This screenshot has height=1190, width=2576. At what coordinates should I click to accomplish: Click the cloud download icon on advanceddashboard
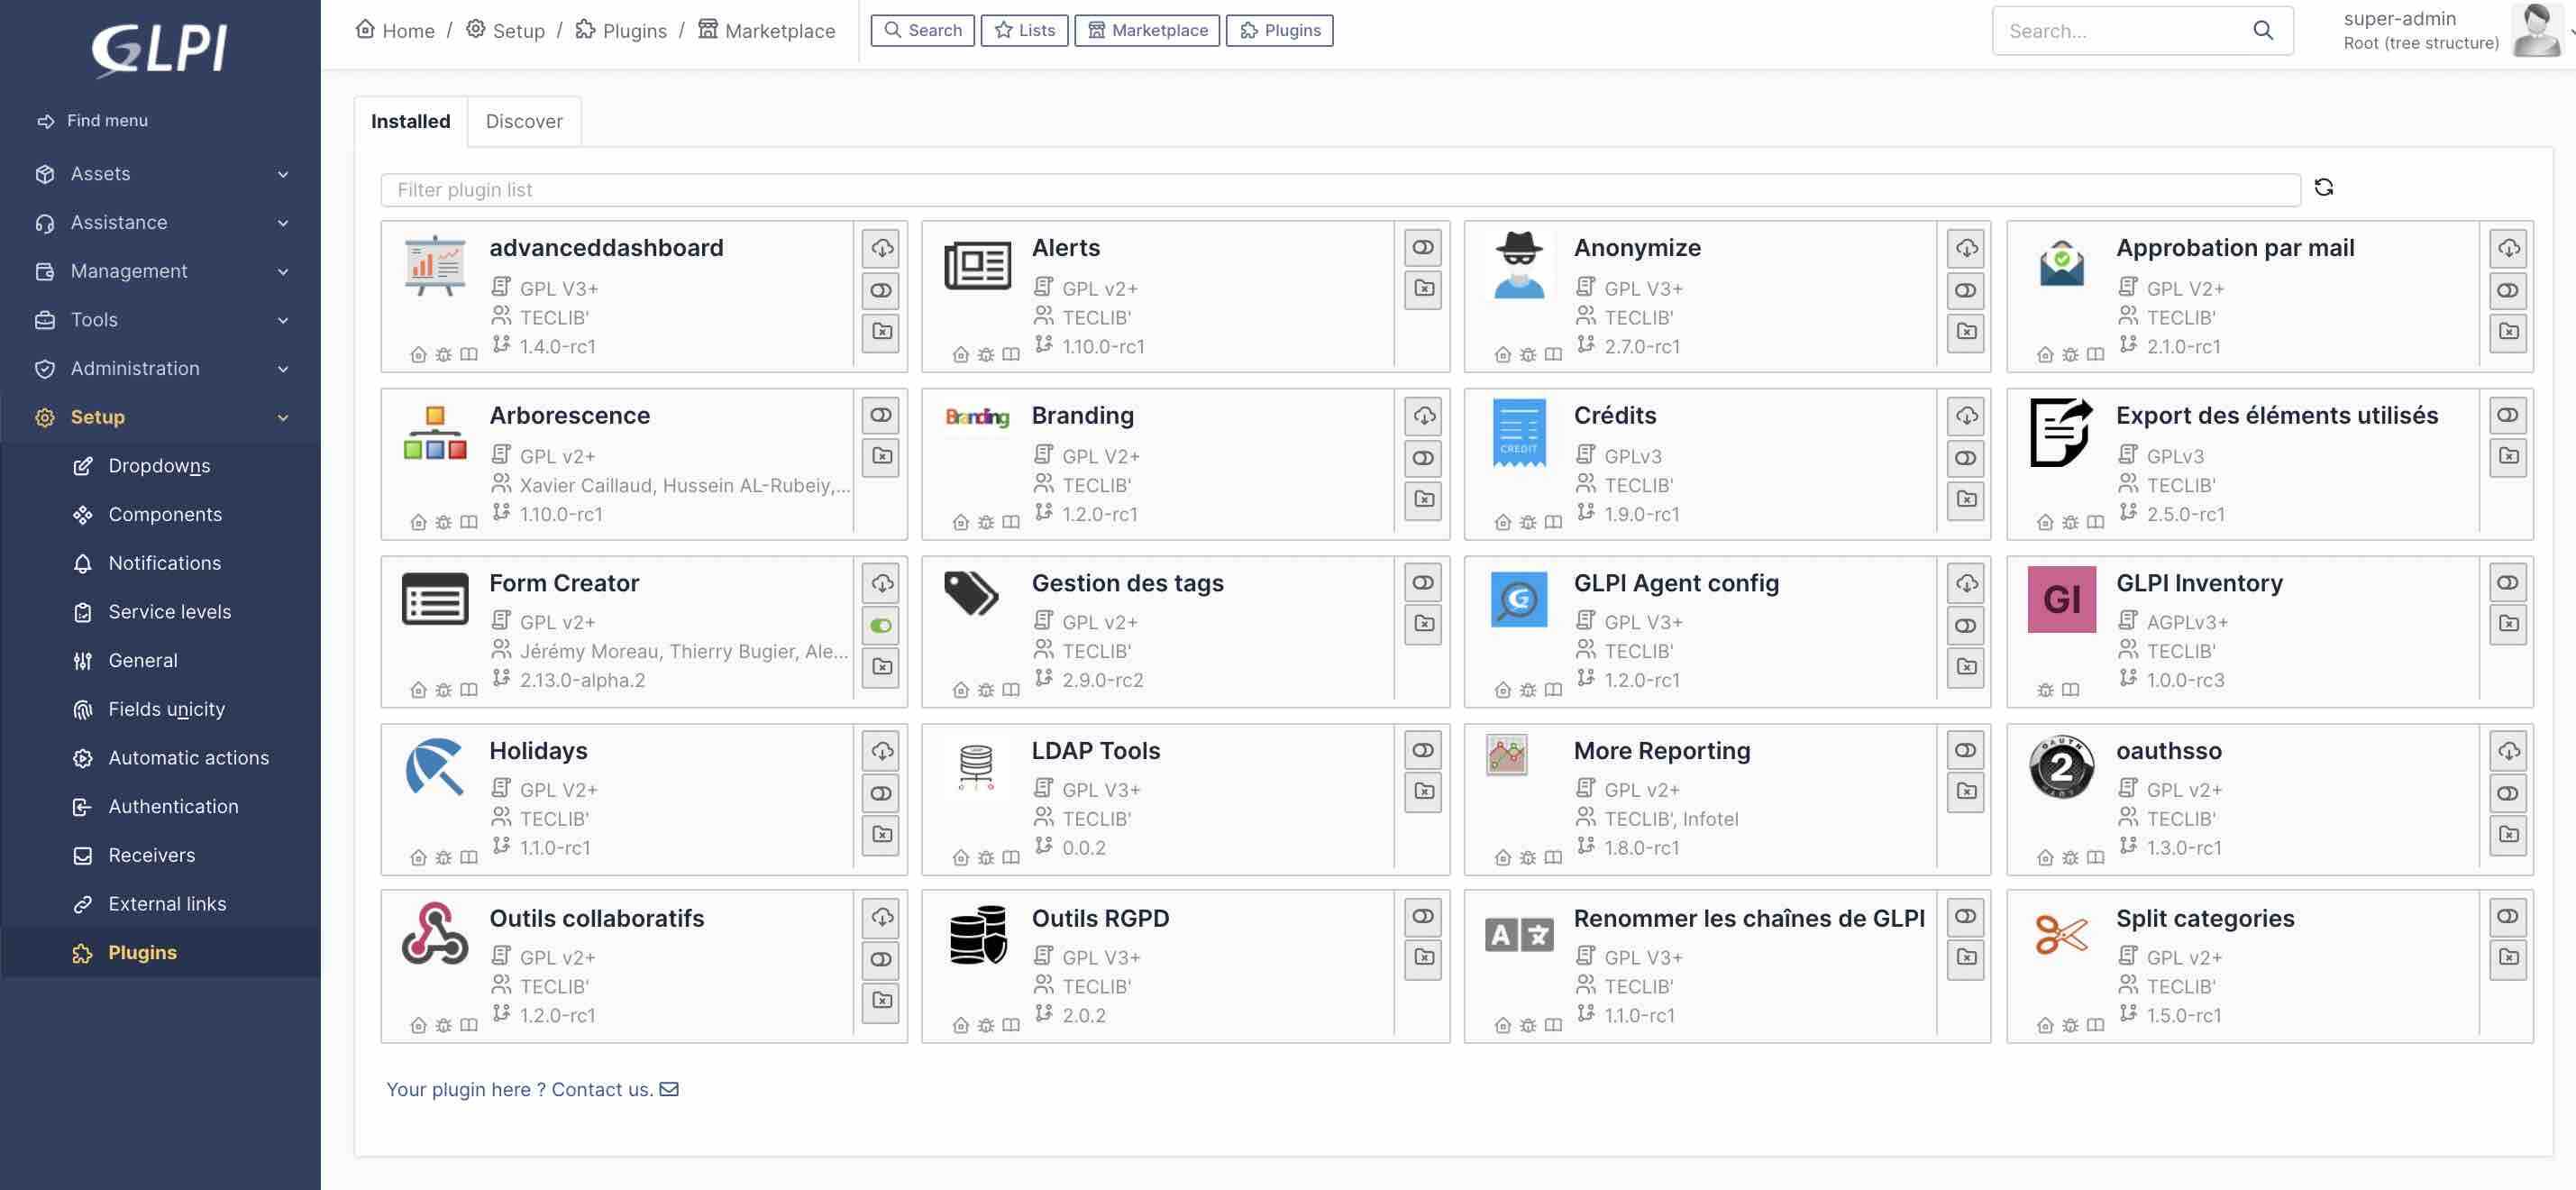click(x=880, y=248)
